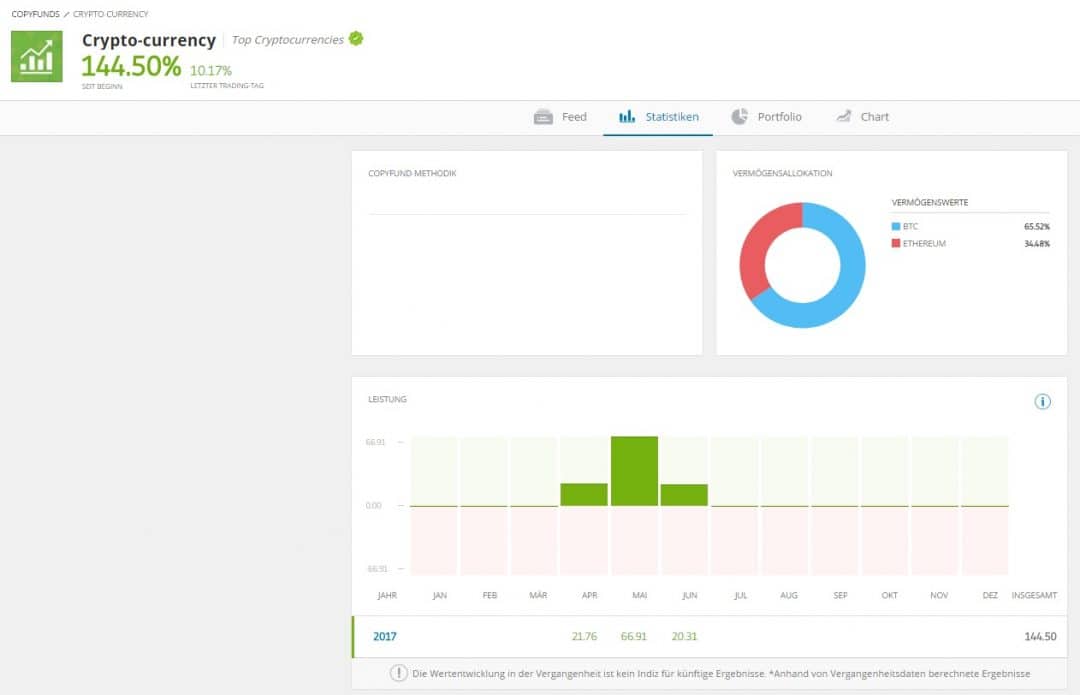Switch to the Feed tab
1080x695 pixels.
(x=573, y=117)
